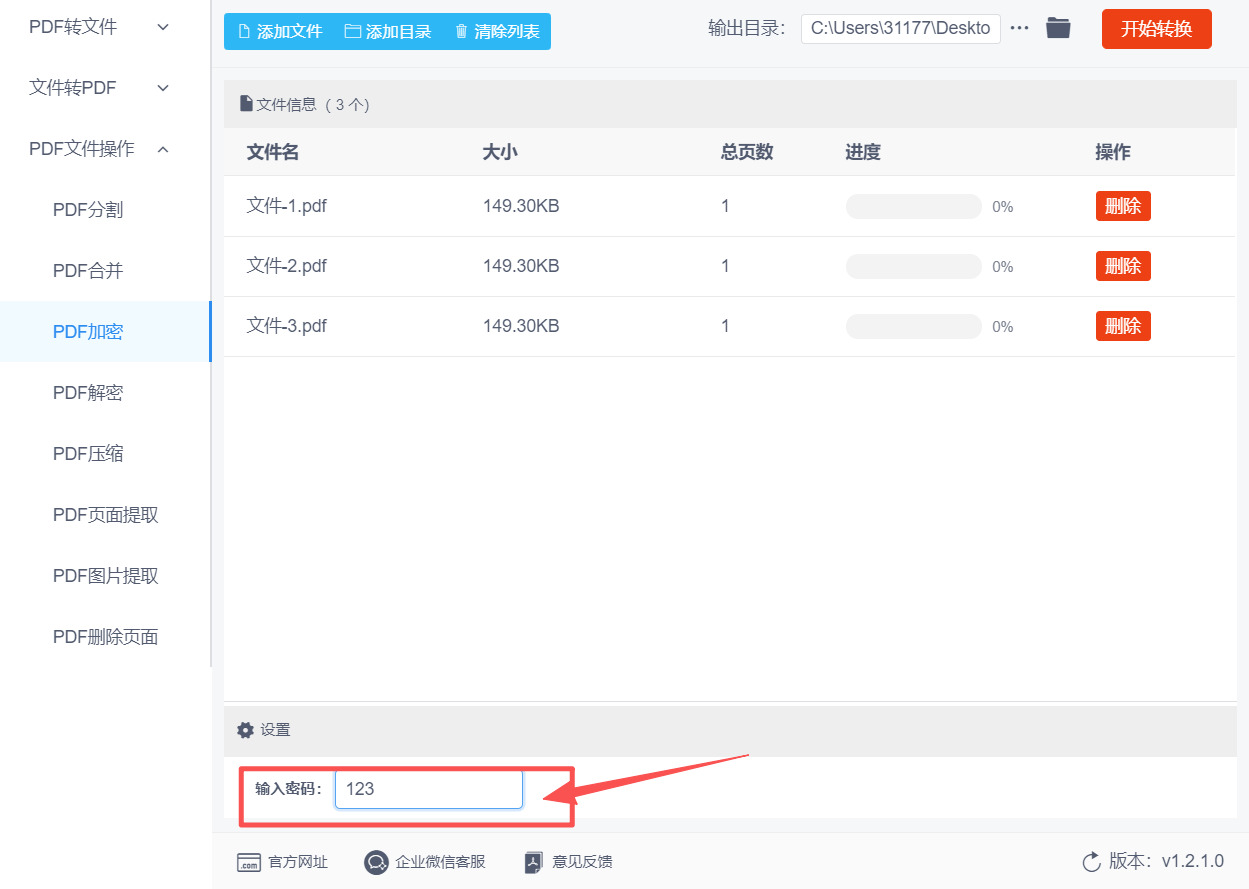The width and height of the screenshot is (1249, 889).
Task: Click the 官方网址 website icon
Action: coord(249,863)
